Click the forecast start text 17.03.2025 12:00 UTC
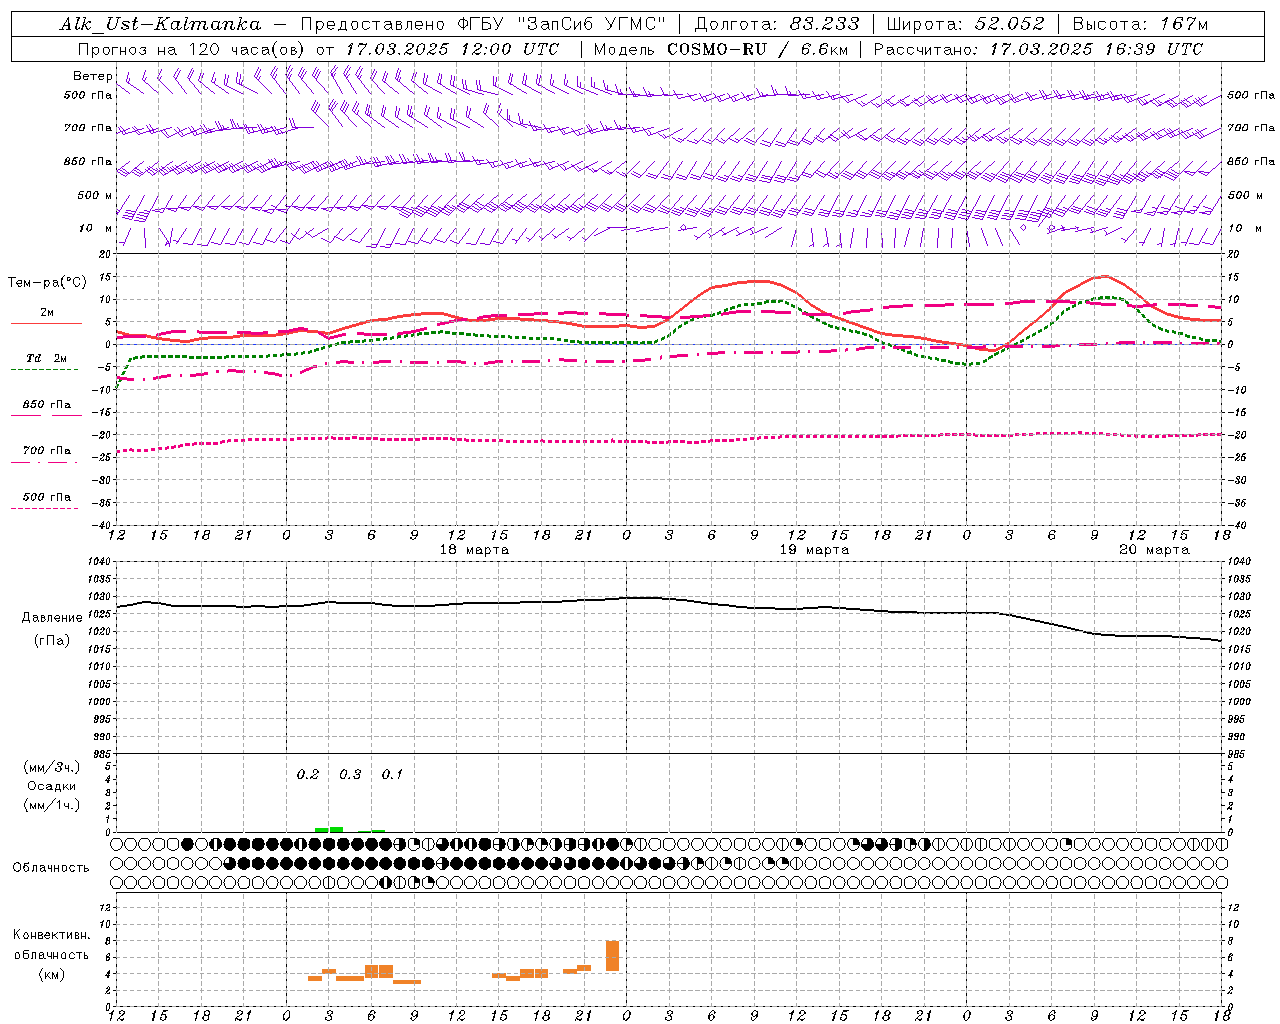Viewport: 1280px width, 1024px height. coord(453,49)
